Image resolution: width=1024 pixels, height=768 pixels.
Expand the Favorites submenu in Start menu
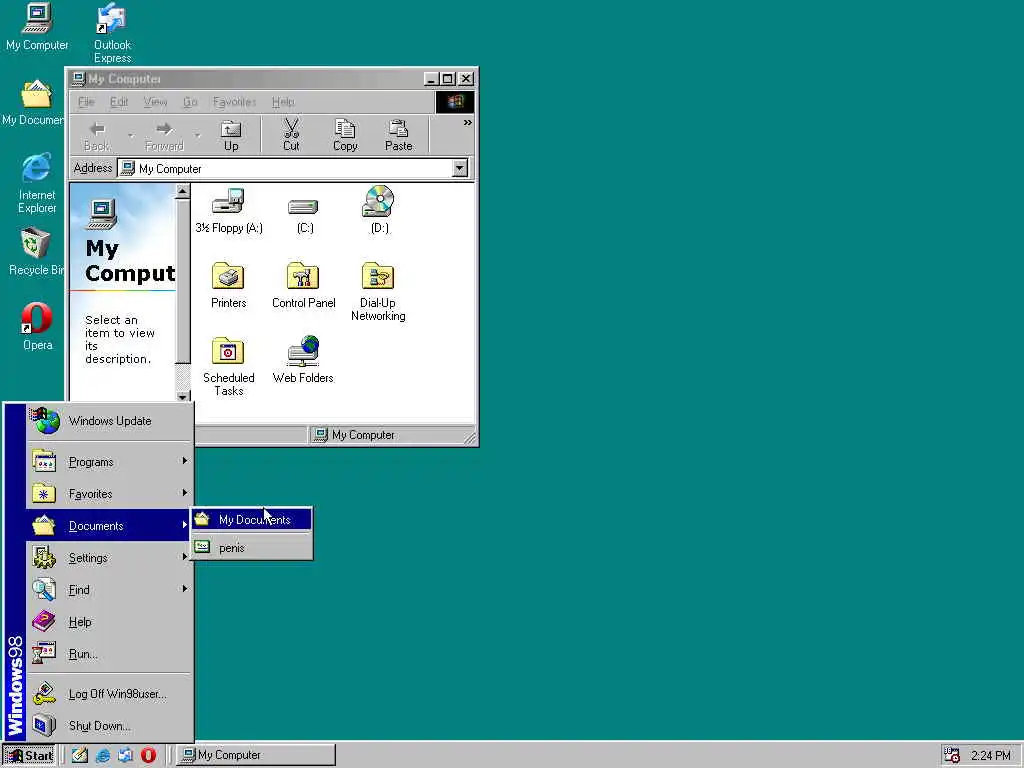click(110, 494)
